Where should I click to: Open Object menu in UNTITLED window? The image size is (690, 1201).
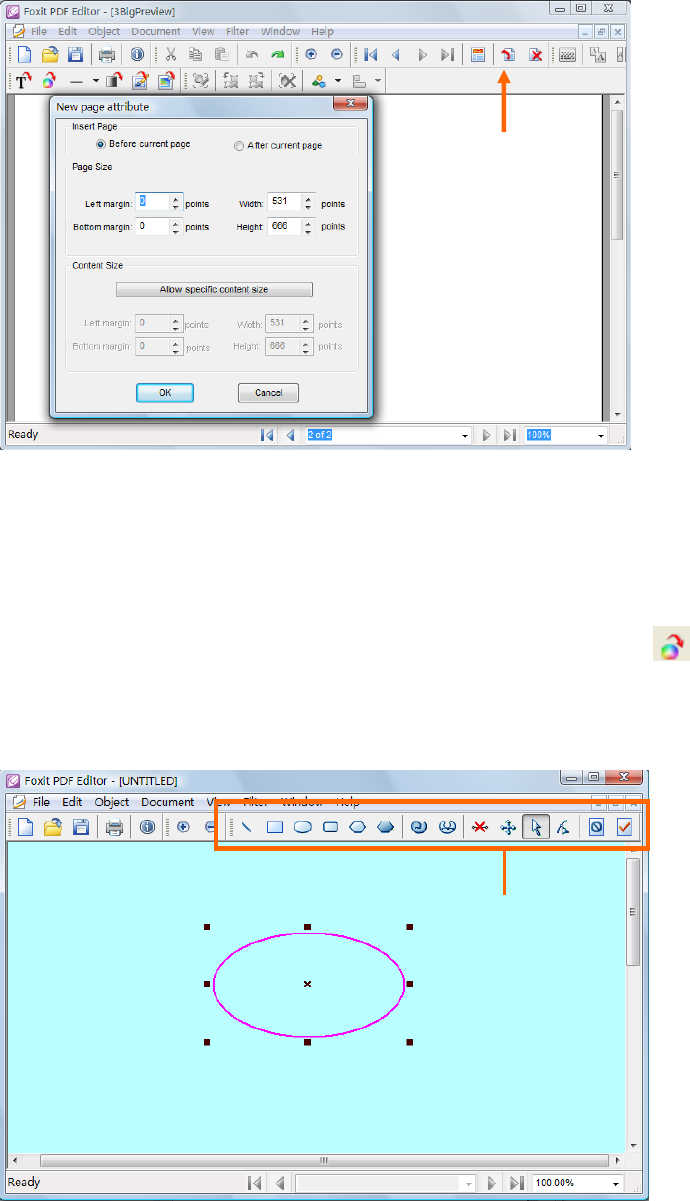[112, 802]
